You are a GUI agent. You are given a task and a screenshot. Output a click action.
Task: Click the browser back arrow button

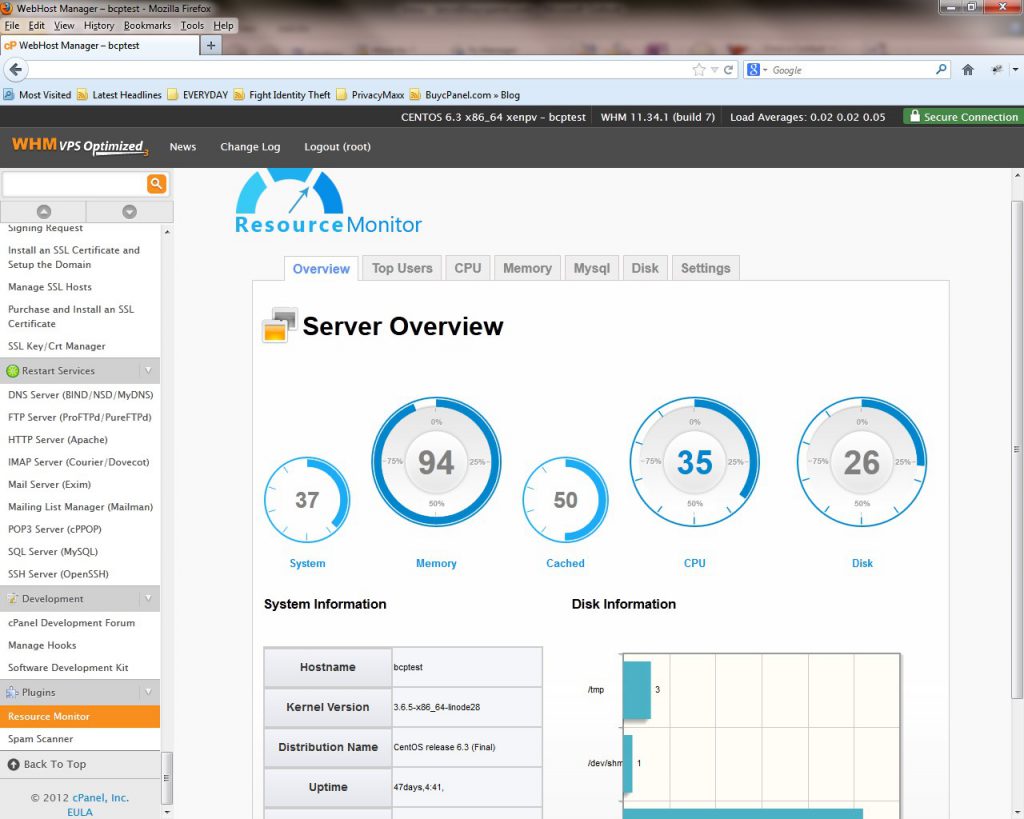tap(16, 70)
